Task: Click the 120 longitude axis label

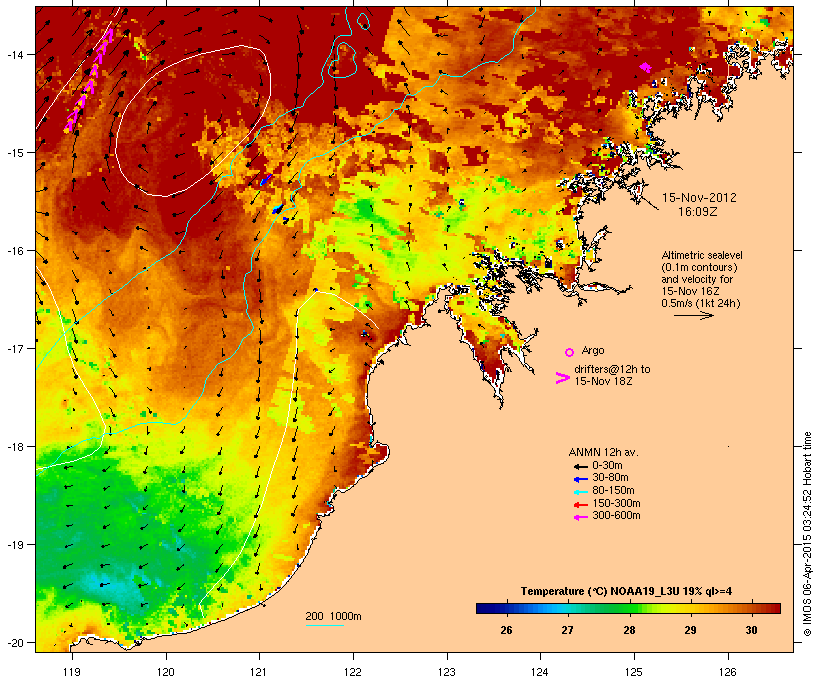Action: (x=166, y=672)
